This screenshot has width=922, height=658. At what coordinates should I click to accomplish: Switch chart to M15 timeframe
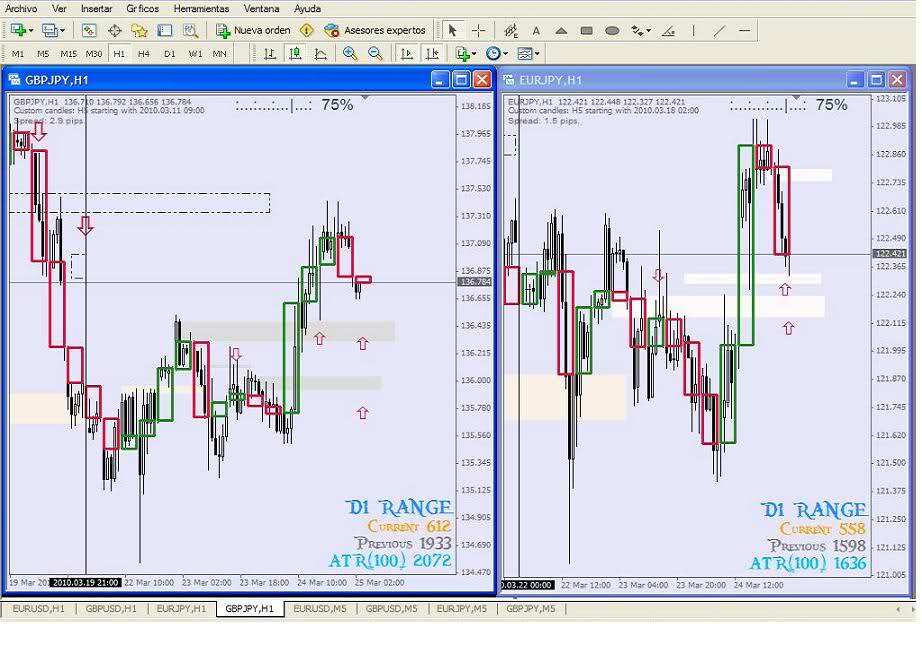68,54
